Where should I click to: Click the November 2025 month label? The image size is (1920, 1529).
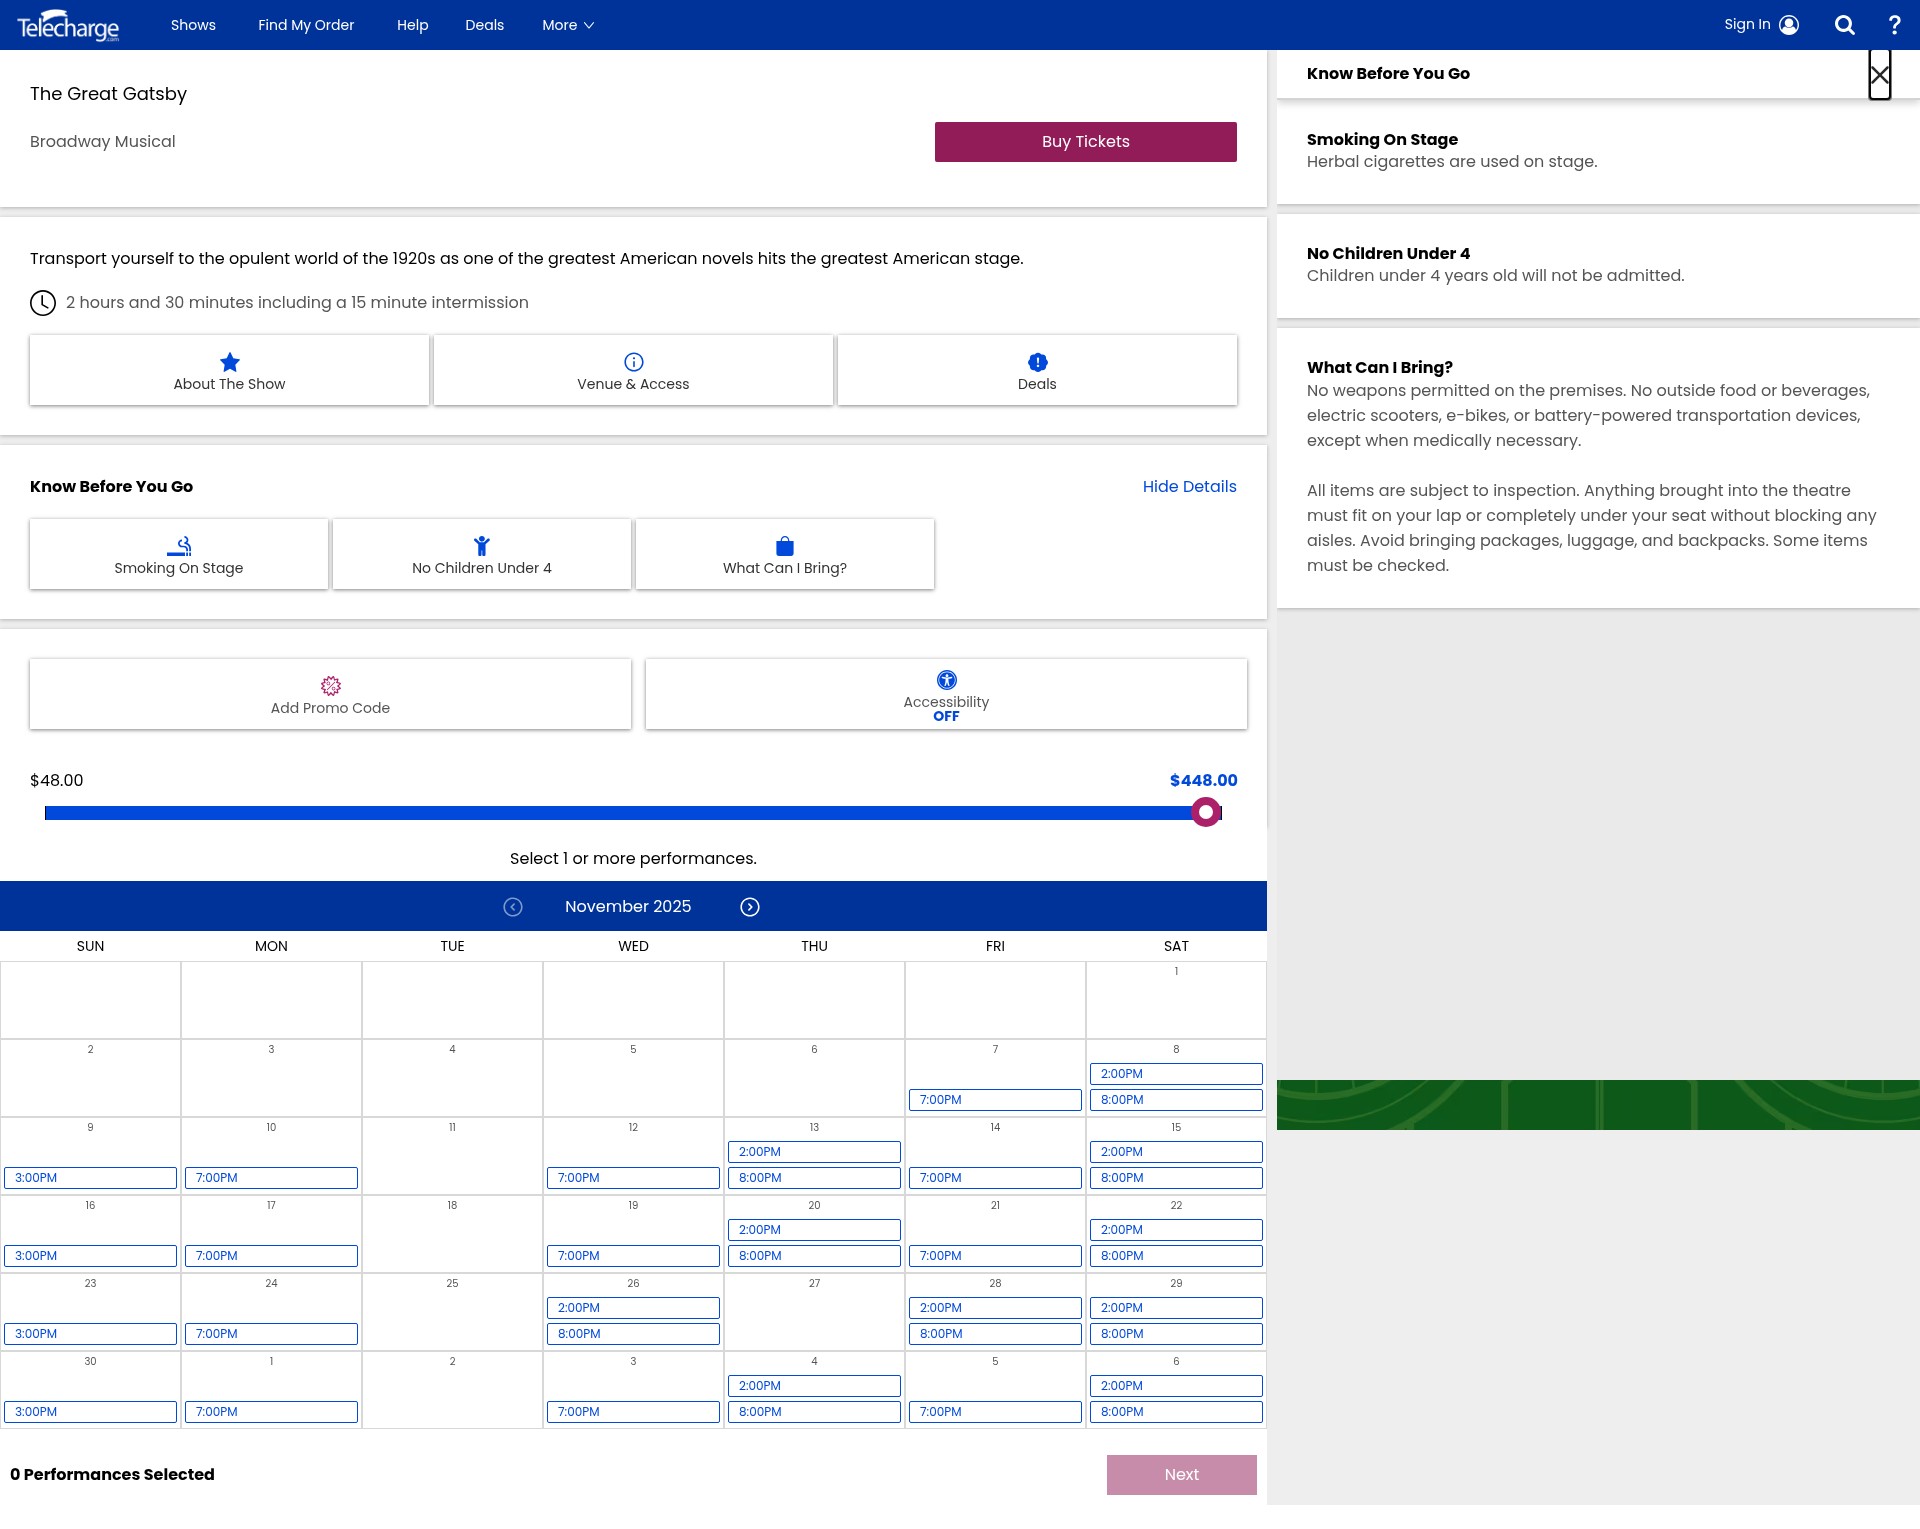pyautogui.click(x=628, y=907)
